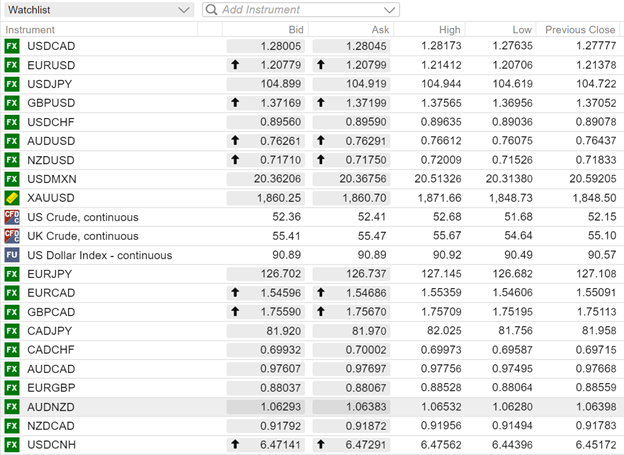Click the FX icon beside USDCAD

coord(12,46)
